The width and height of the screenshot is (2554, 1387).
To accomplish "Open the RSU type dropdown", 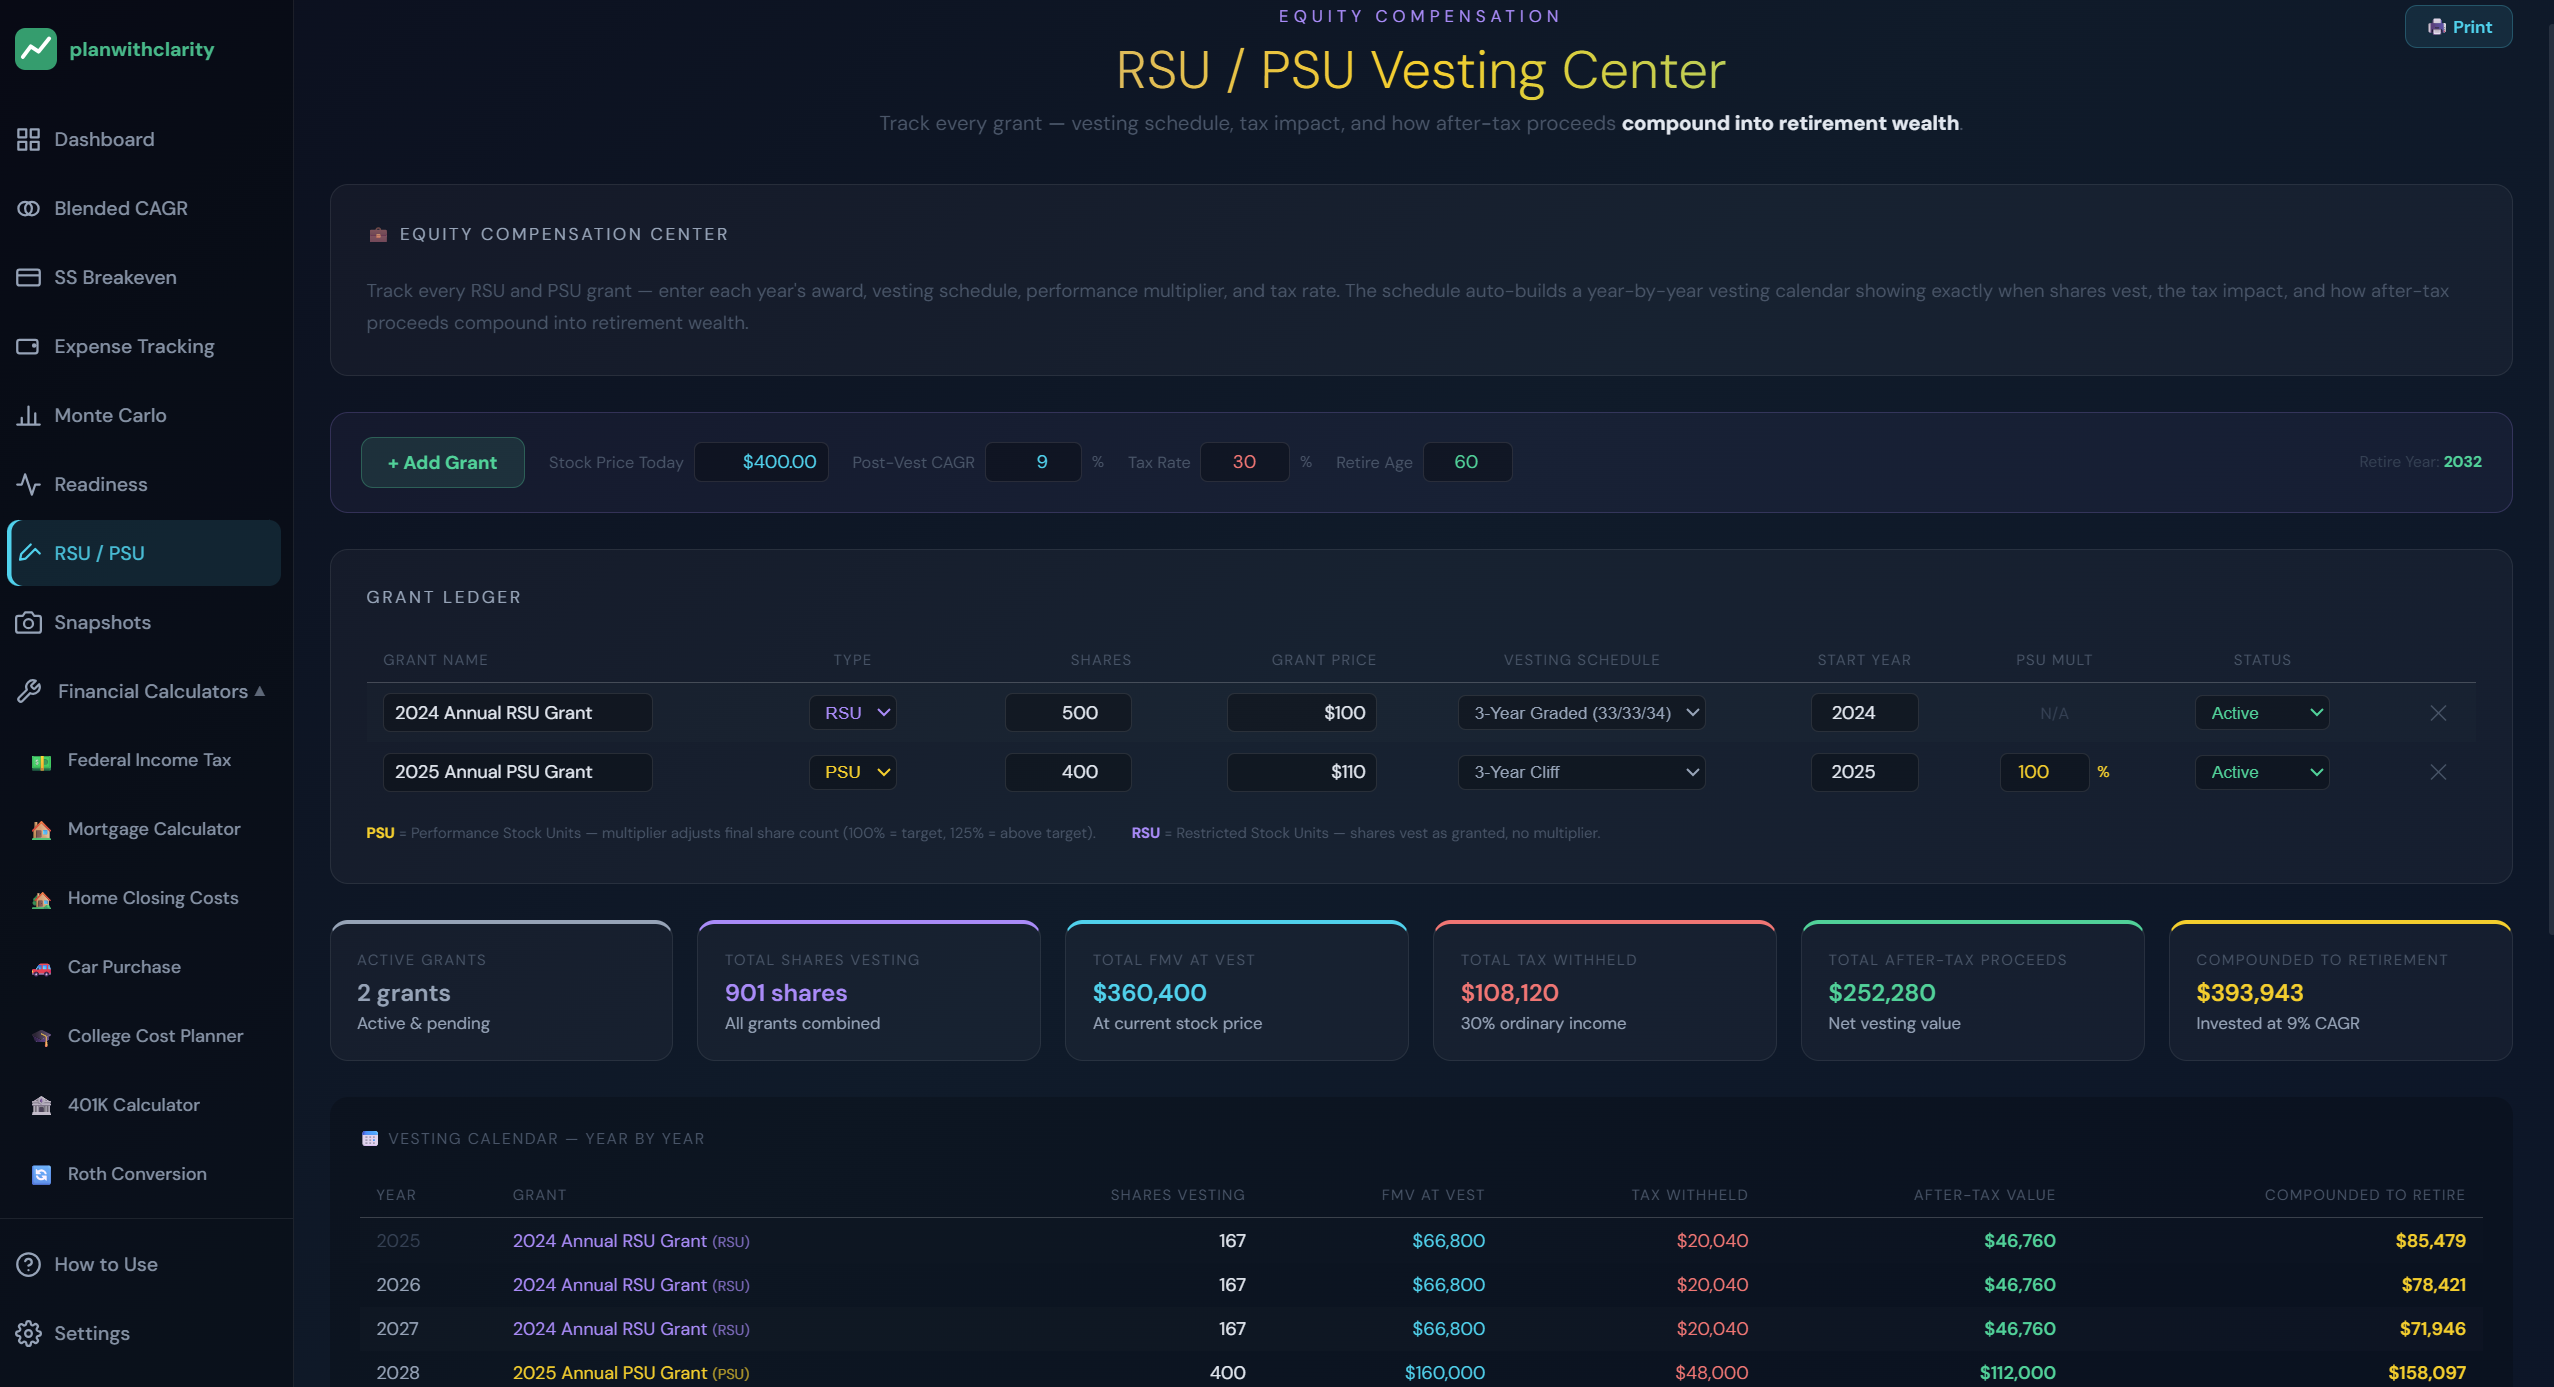I will 853,713.
